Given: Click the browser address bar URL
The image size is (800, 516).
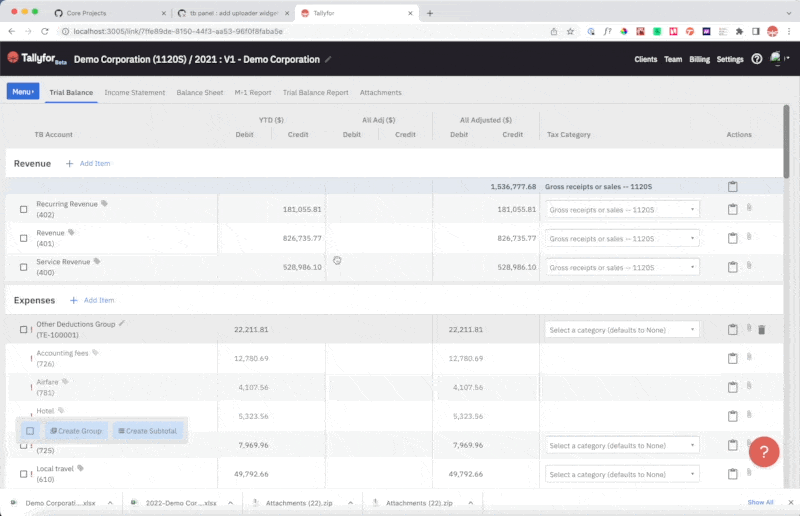Looking at the screenshot, I should (x=178, y=31).
